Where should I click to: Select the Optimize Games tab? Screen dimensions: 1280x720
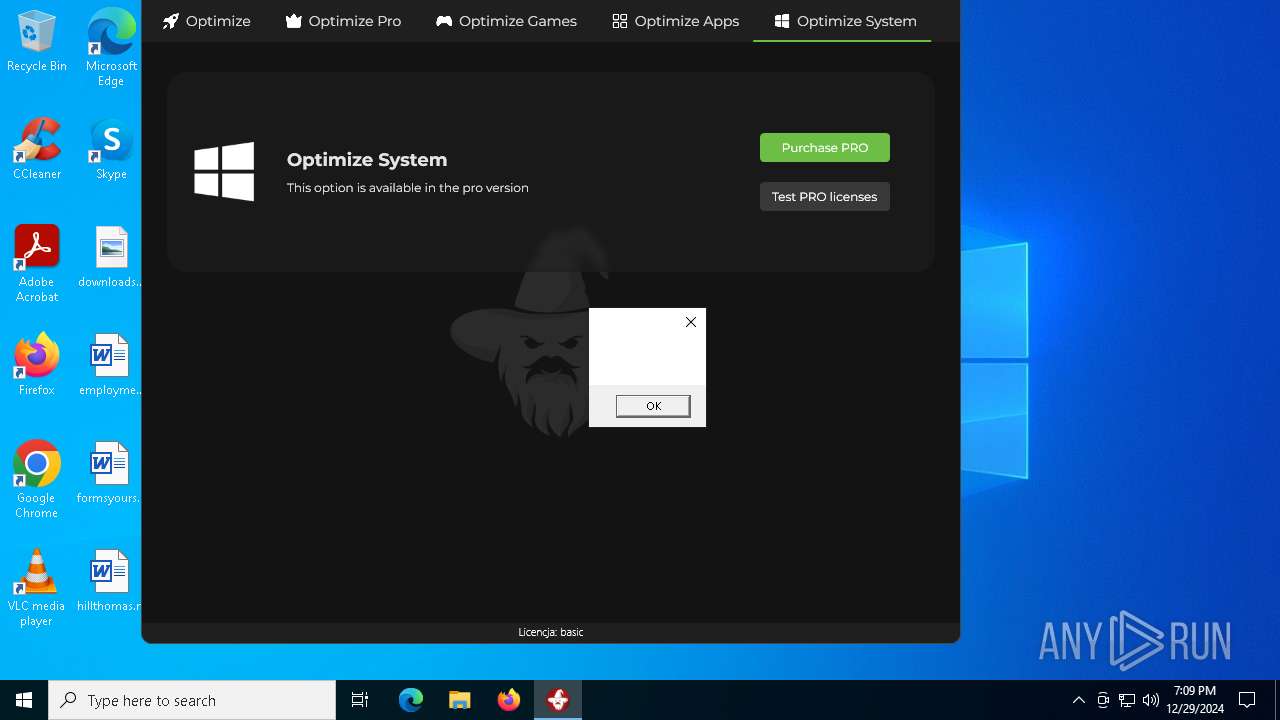pyautogui.click(x=506, y=21)
